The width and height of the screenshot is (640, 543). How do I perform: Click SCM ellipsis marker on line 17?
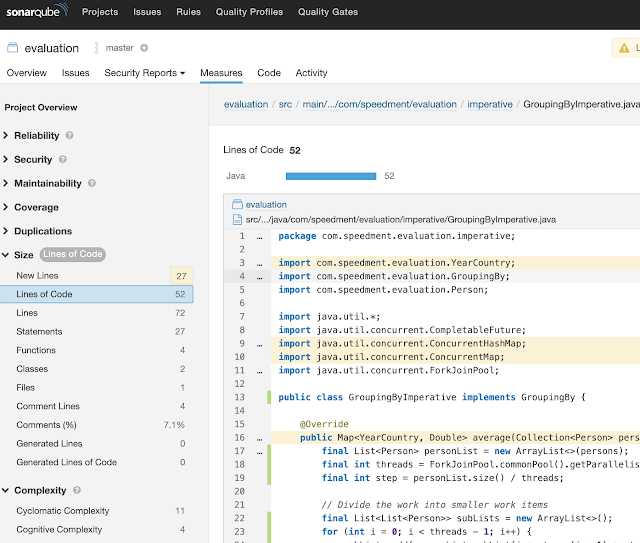coord(260,452)
